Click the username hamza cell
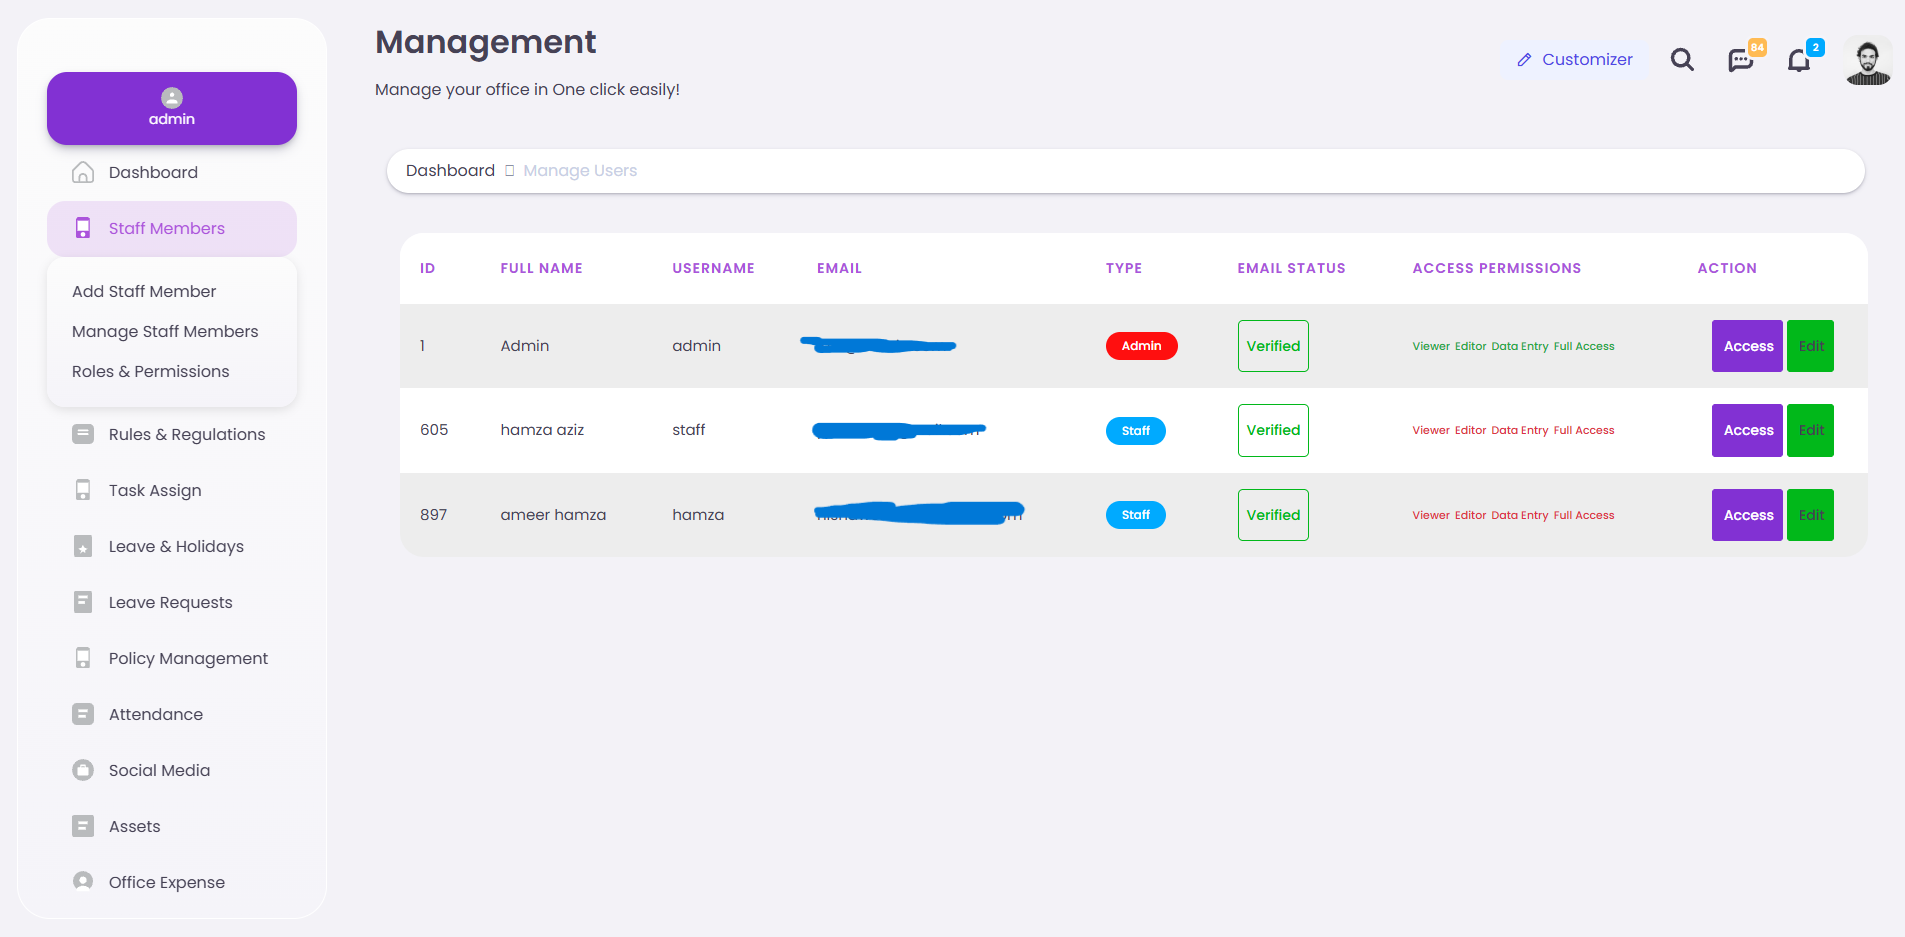 pyautogui.click(x=698, y=515)
